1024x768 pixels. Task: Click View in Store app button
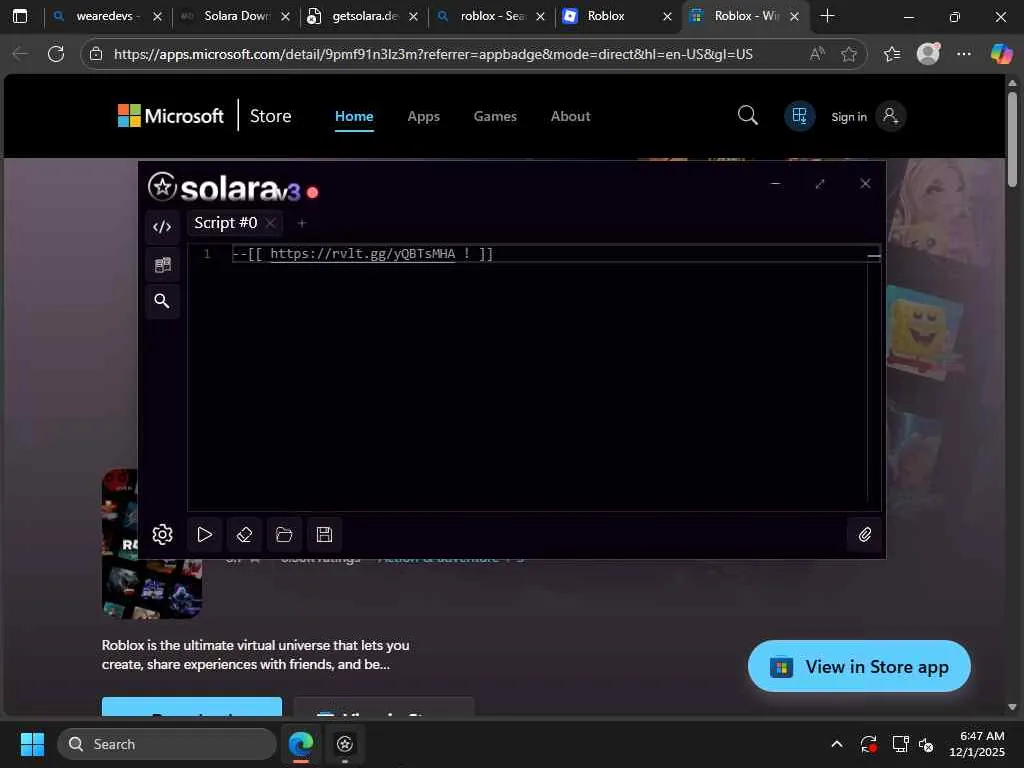859,666
